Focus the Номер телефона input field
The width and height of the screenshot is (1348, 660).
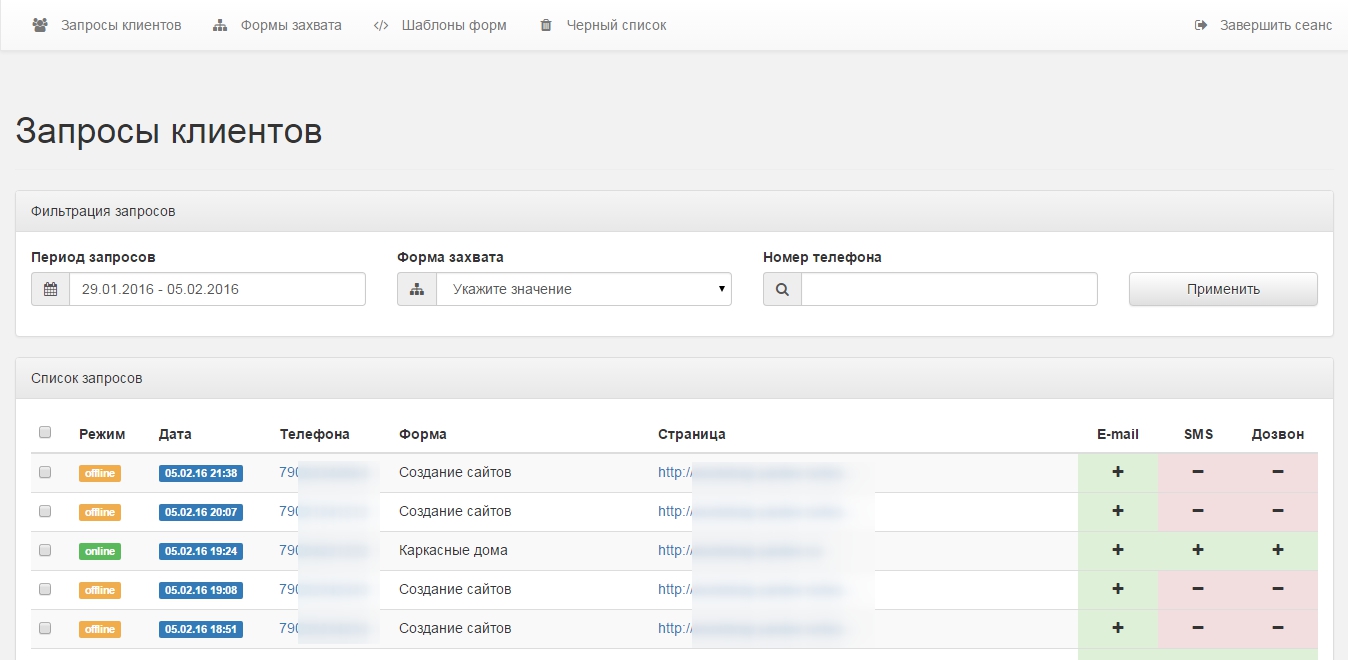948,289
